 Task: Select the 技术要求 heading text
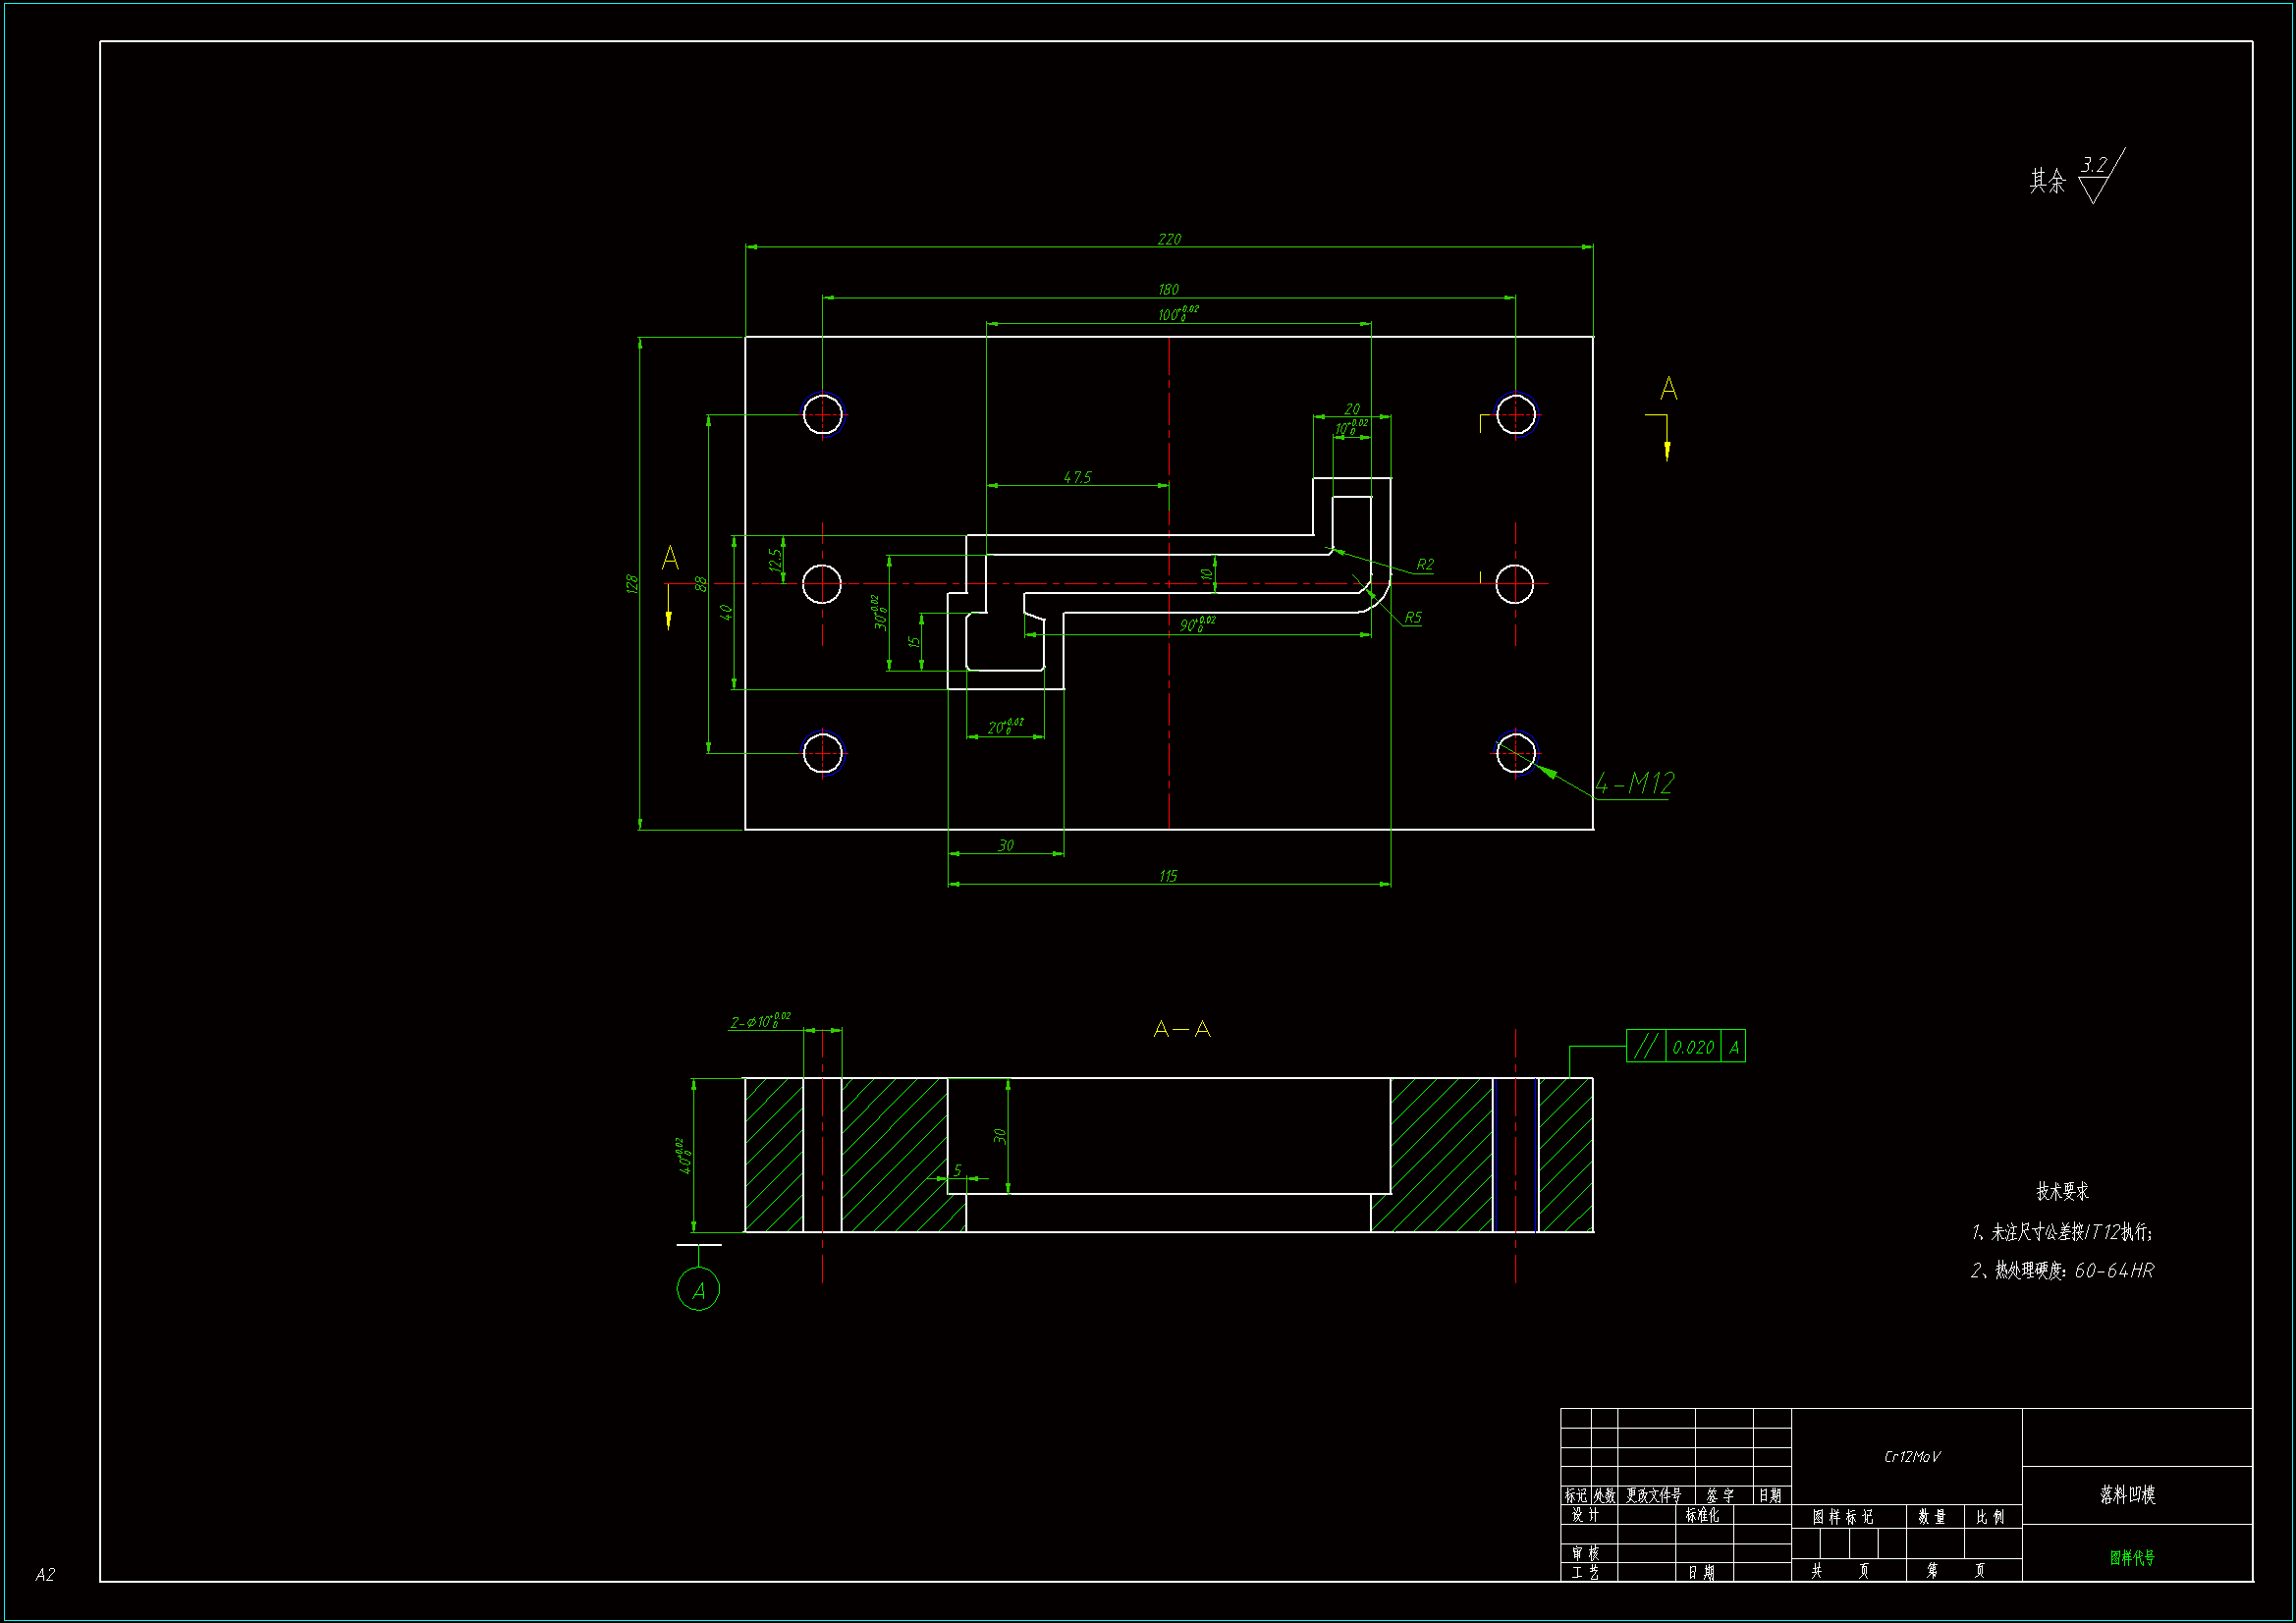point(2062,1191)
